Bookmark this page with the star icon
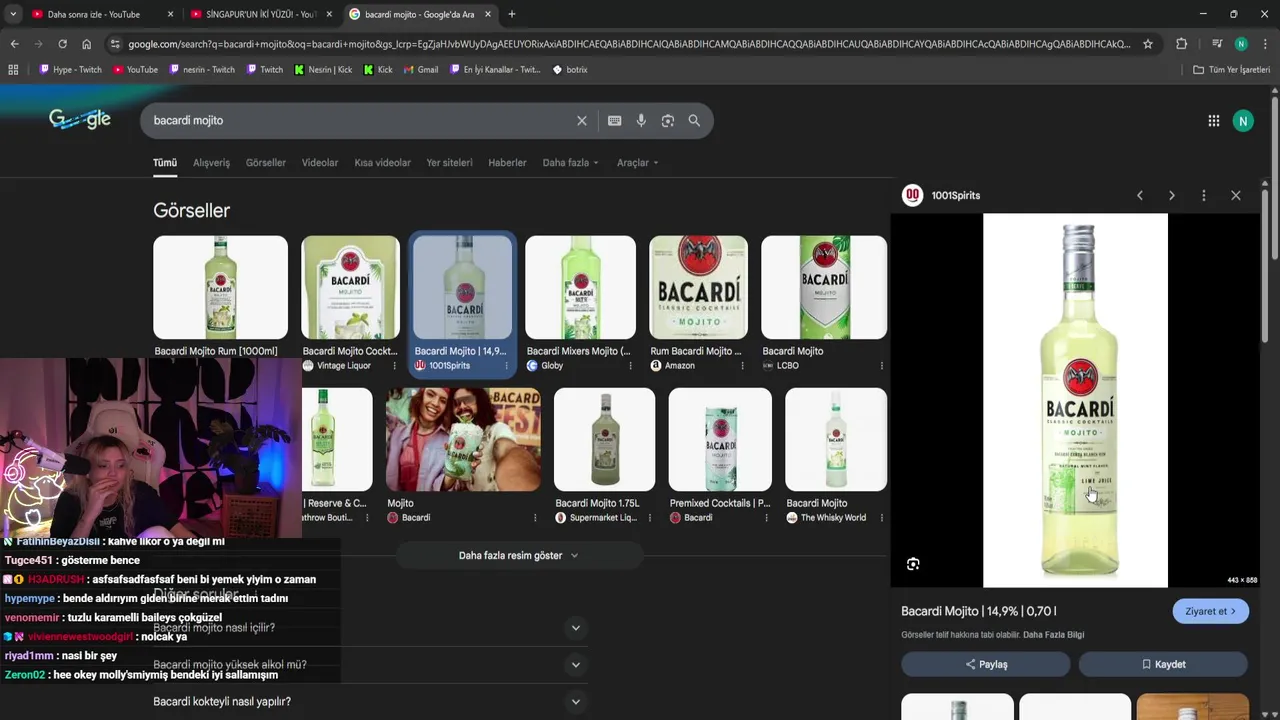1280x720 pixels. (1148, 44)
